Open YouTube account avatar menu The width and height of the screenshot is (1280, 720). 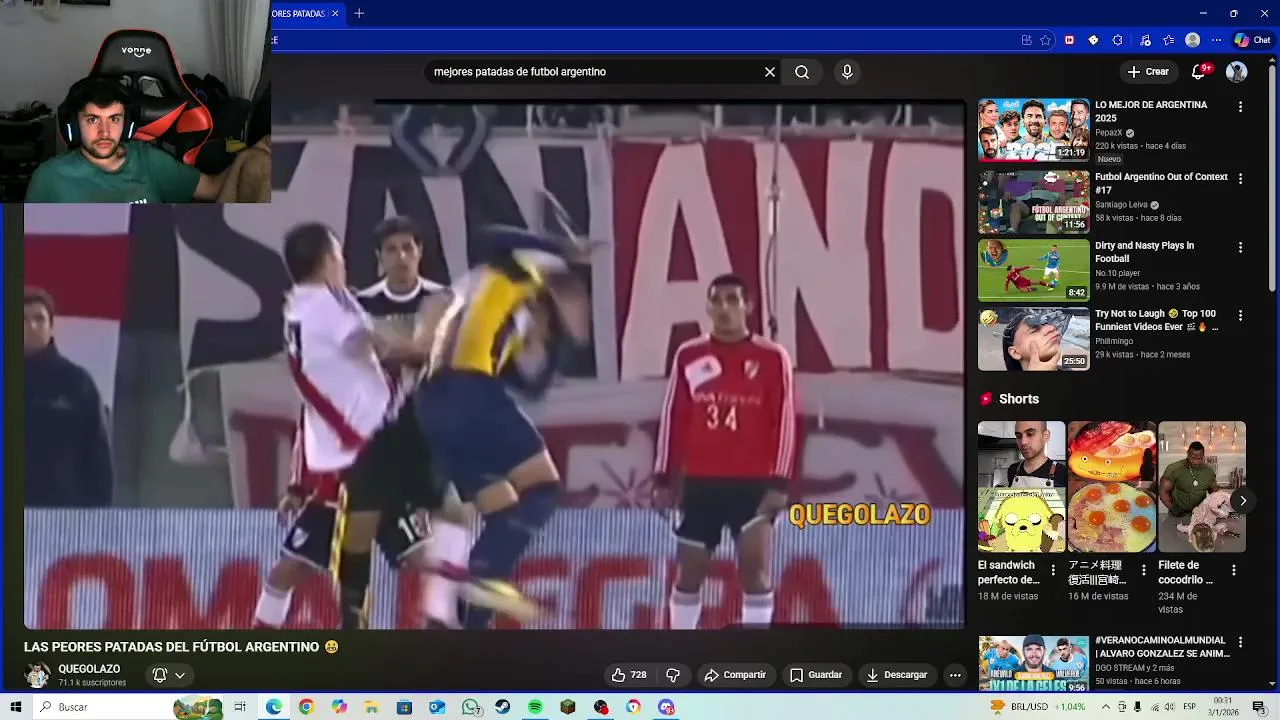(1237, 72)
